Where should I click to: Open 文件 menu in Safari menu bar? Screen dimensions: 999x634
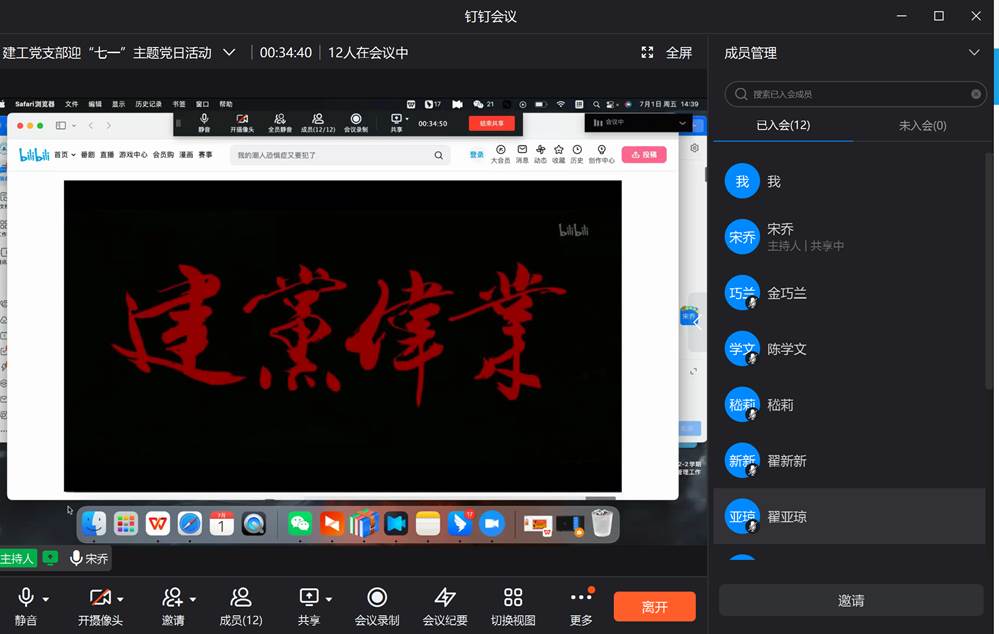(71, 104)
